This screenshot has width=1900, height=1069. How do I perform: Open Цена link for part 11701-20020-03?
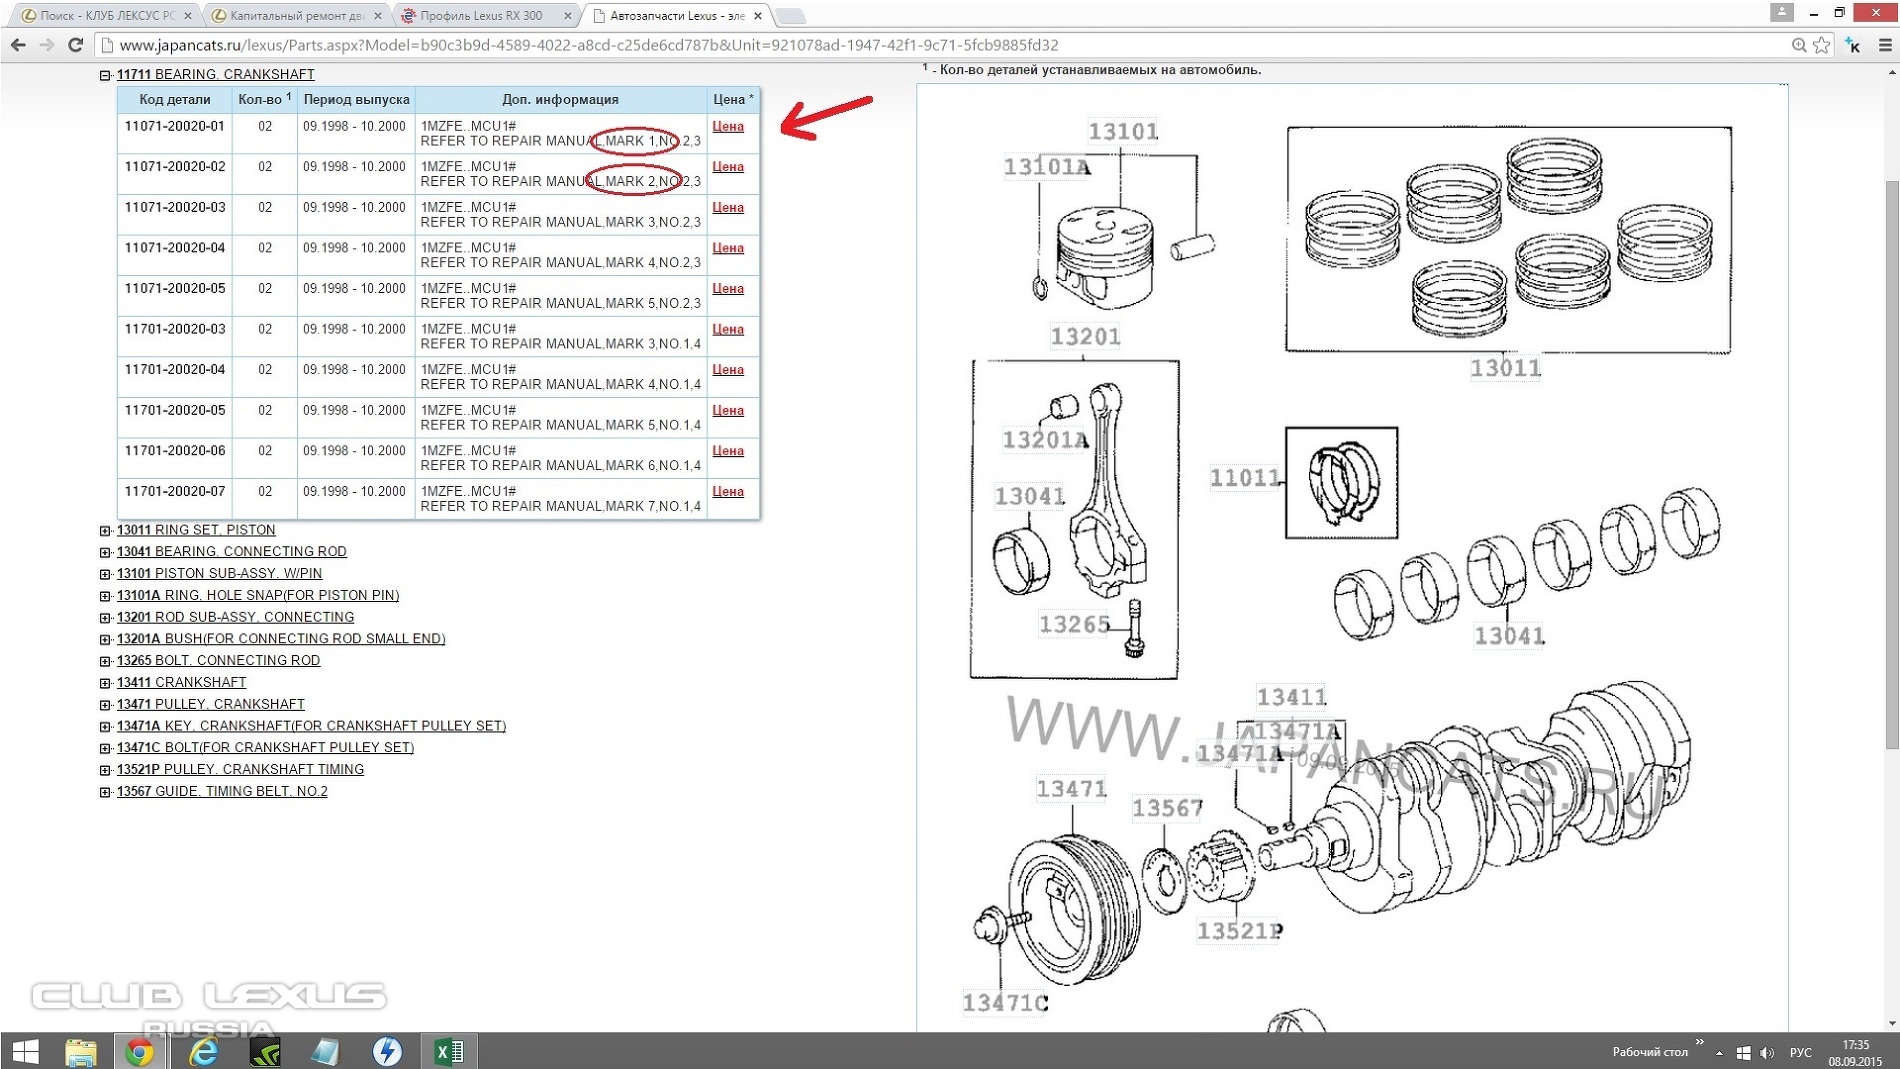pyautogui.click(x=728, y=329)
